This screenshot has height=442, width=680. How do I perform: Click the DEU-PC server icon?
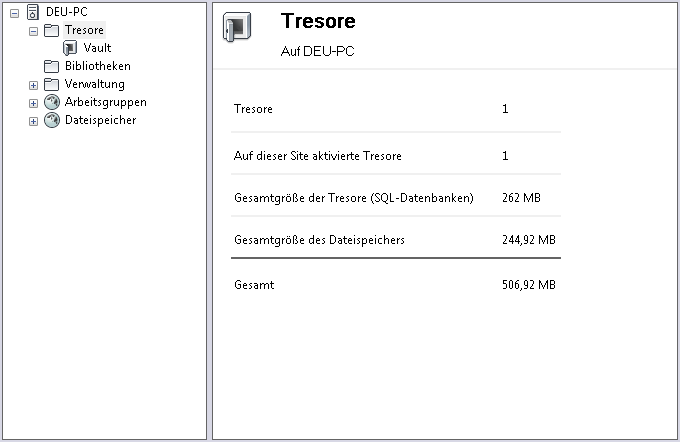pyautogui.click(x=34, y=12)
